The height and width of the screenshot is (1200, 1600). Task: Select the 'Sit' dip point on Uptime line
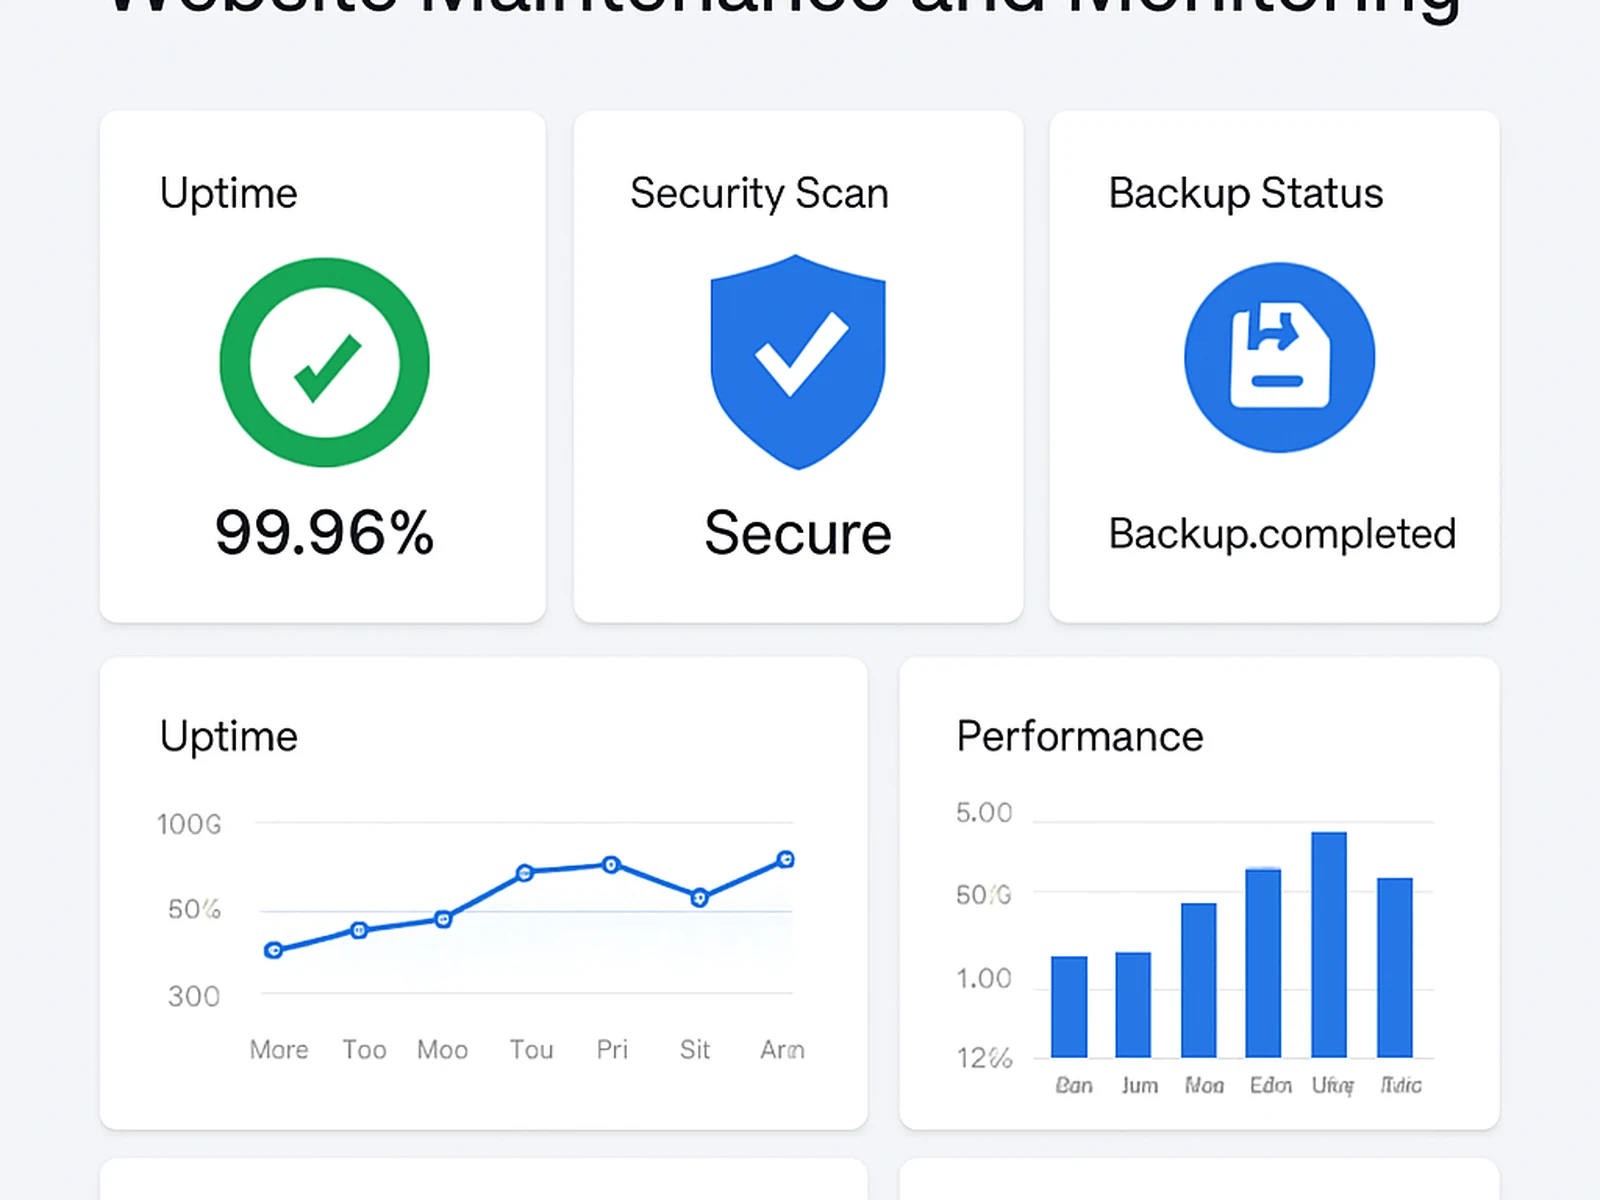pos(700,897)
